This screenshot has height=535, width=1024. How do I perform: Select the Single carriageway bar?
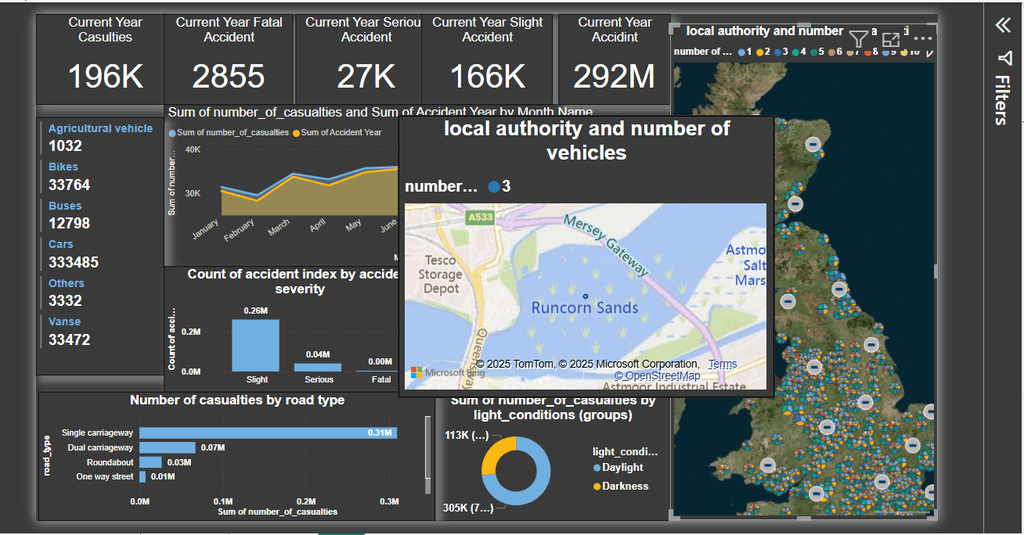pos(268,432)
